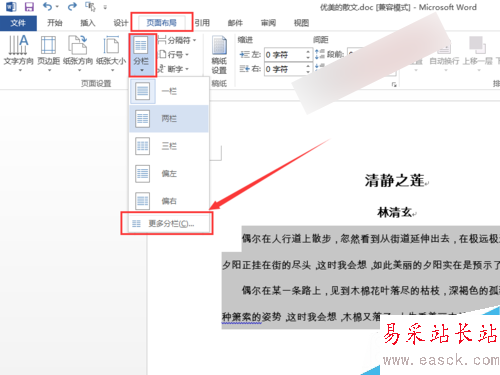The height and width of the screenshot is (375, 500).
Task: Click the 上移一层 bring forward button
Action: [477, 53]
